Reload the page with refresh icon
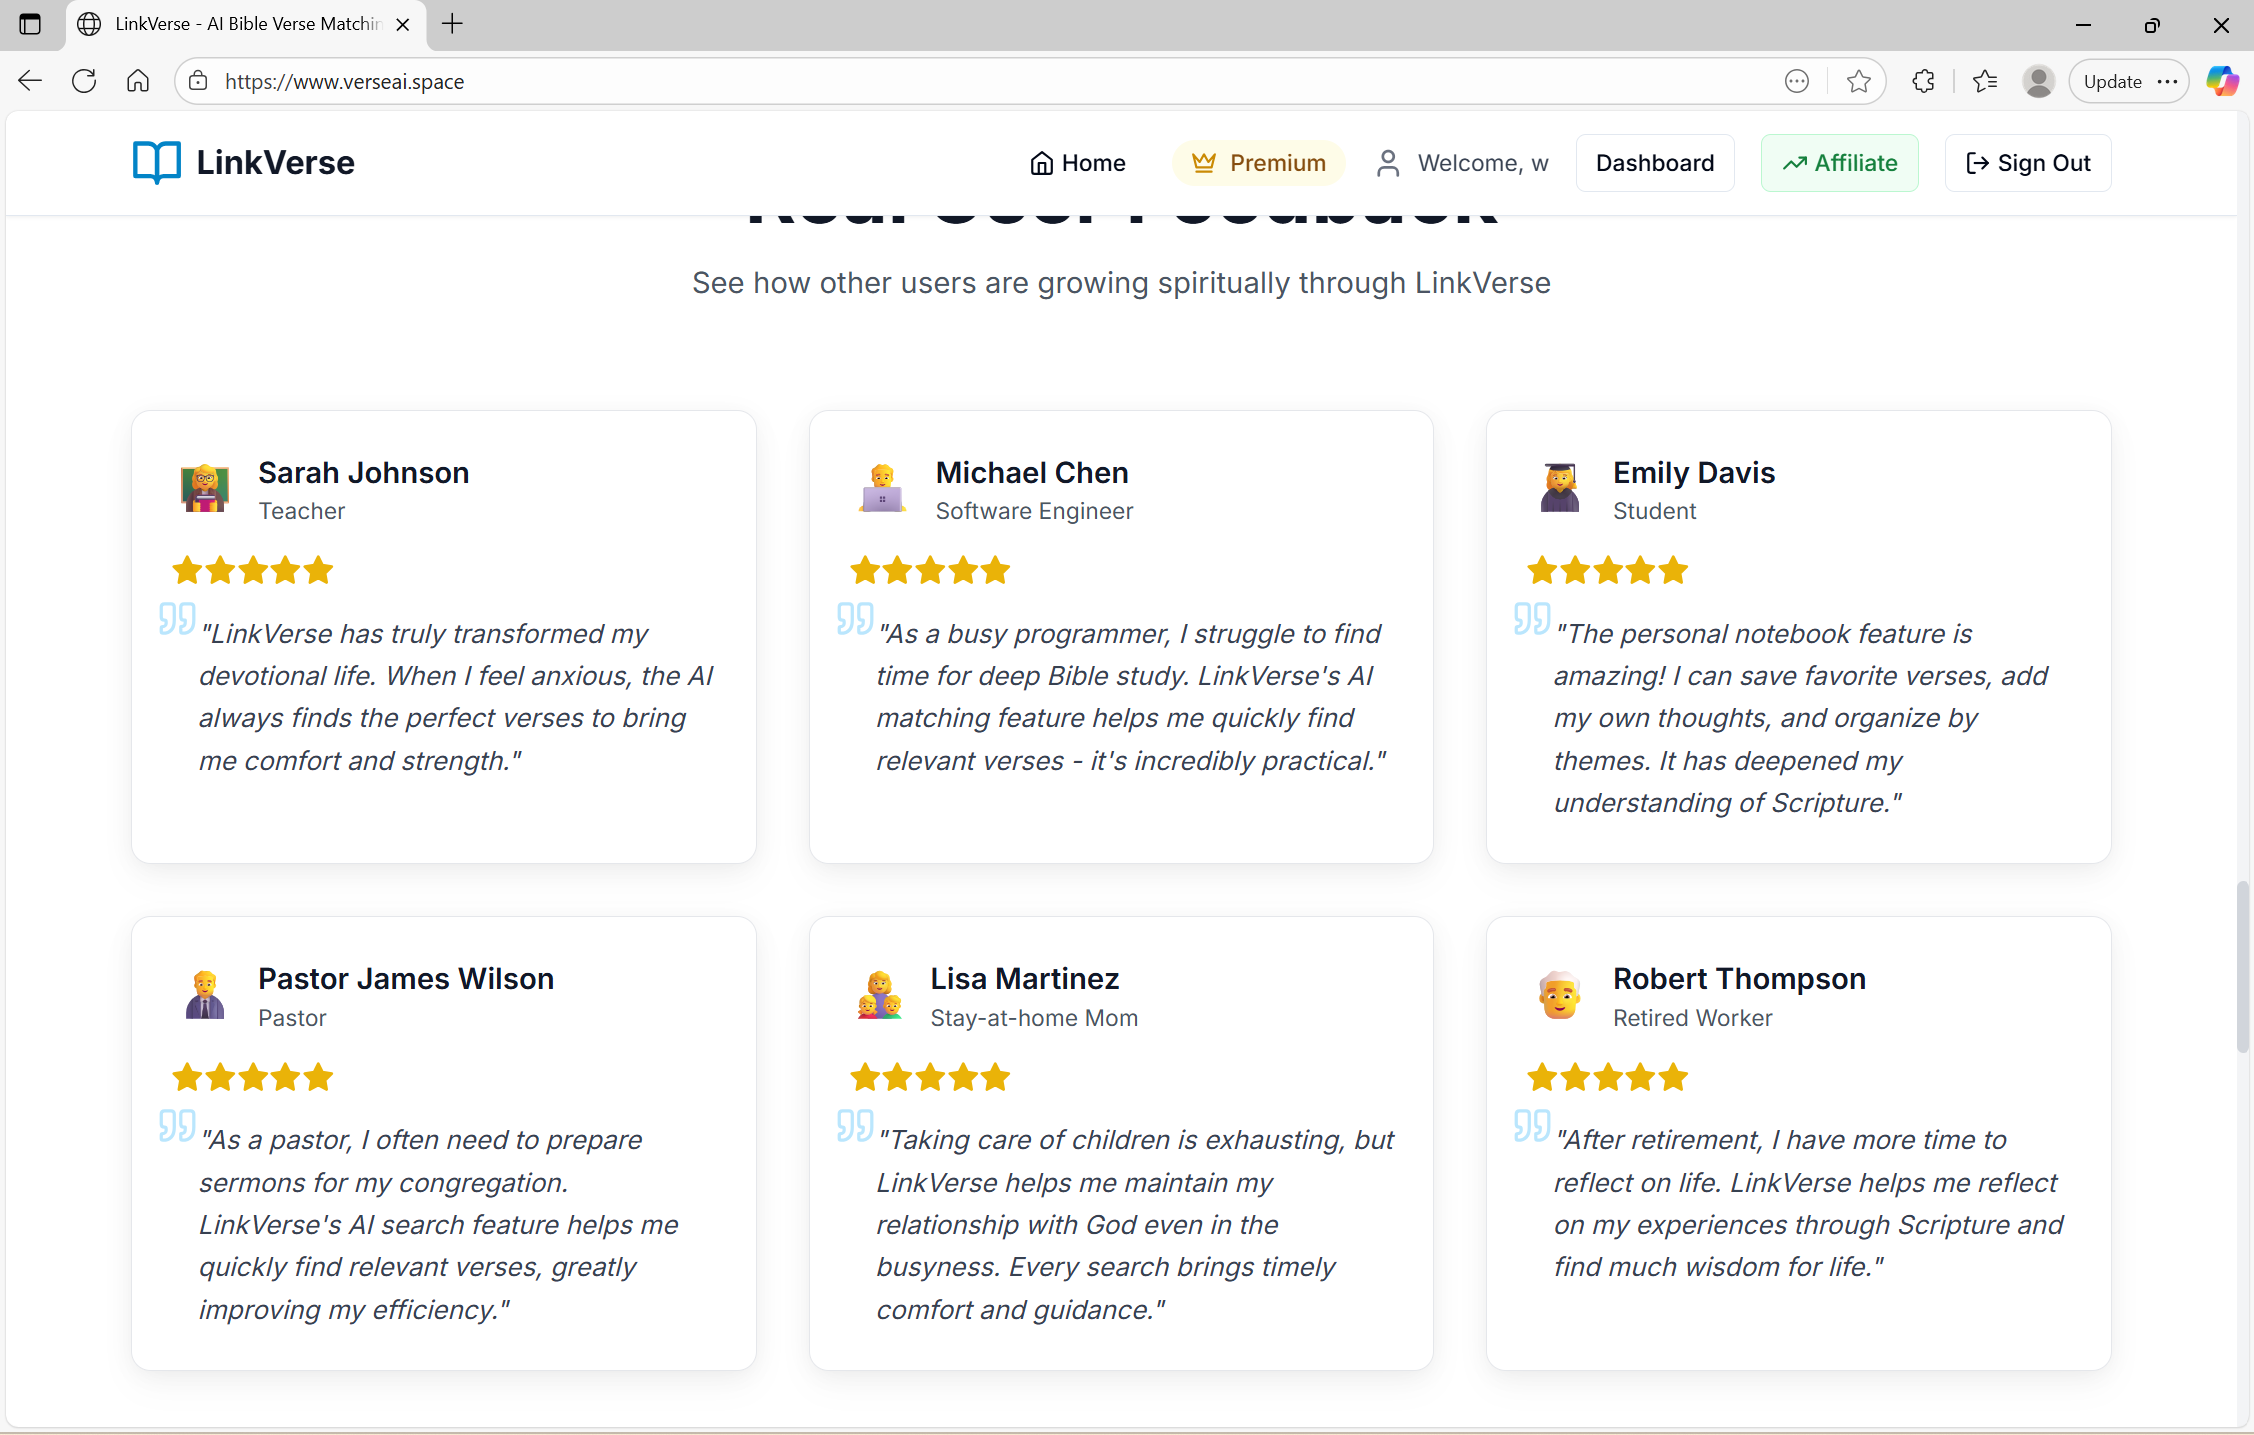 [x=84, y=81]
